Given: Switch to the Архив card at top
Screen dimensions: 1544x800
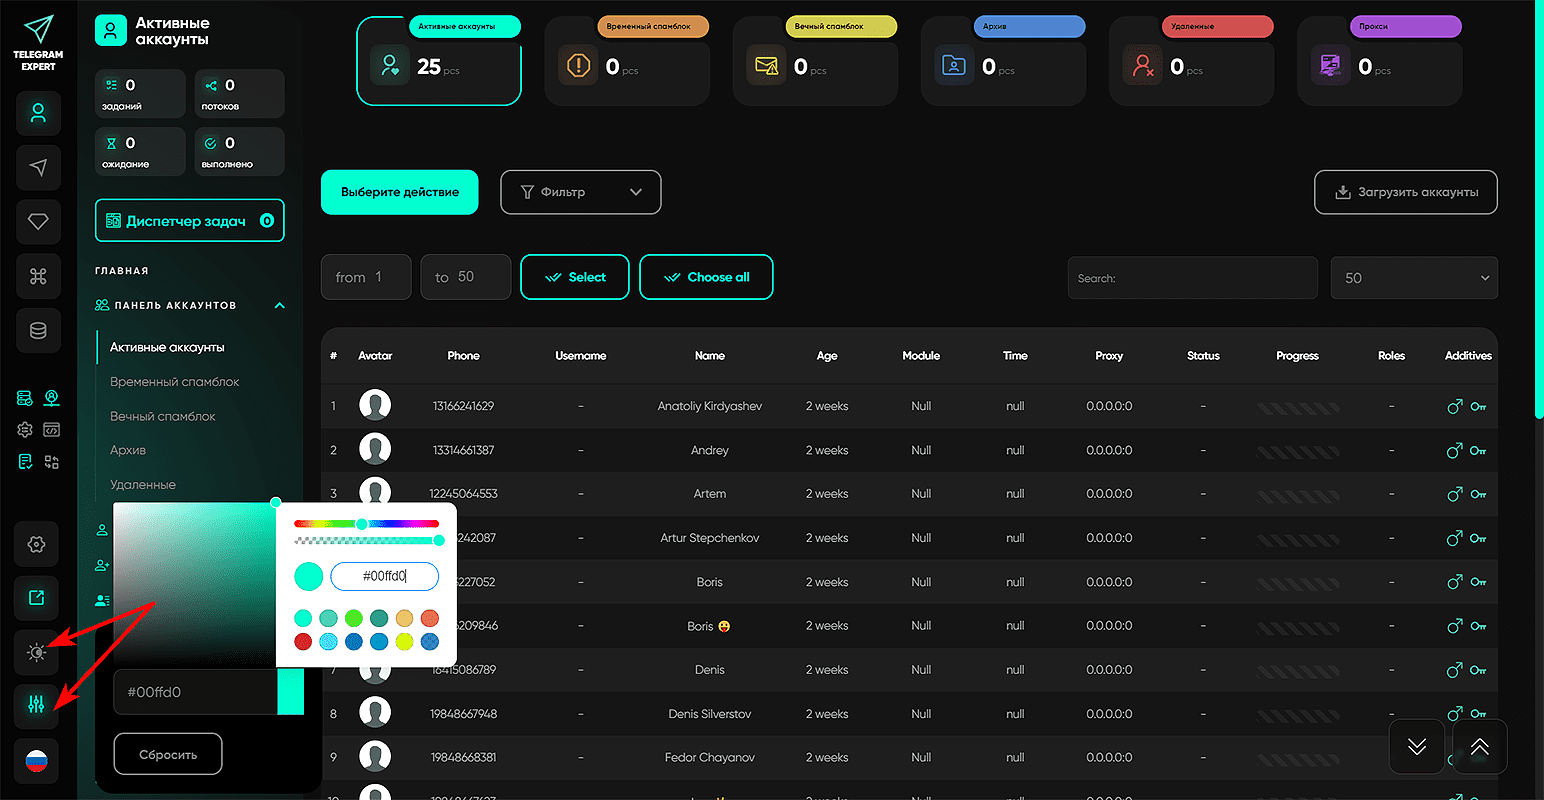Looking at the screenshot, I should [x=1003, y=62].
